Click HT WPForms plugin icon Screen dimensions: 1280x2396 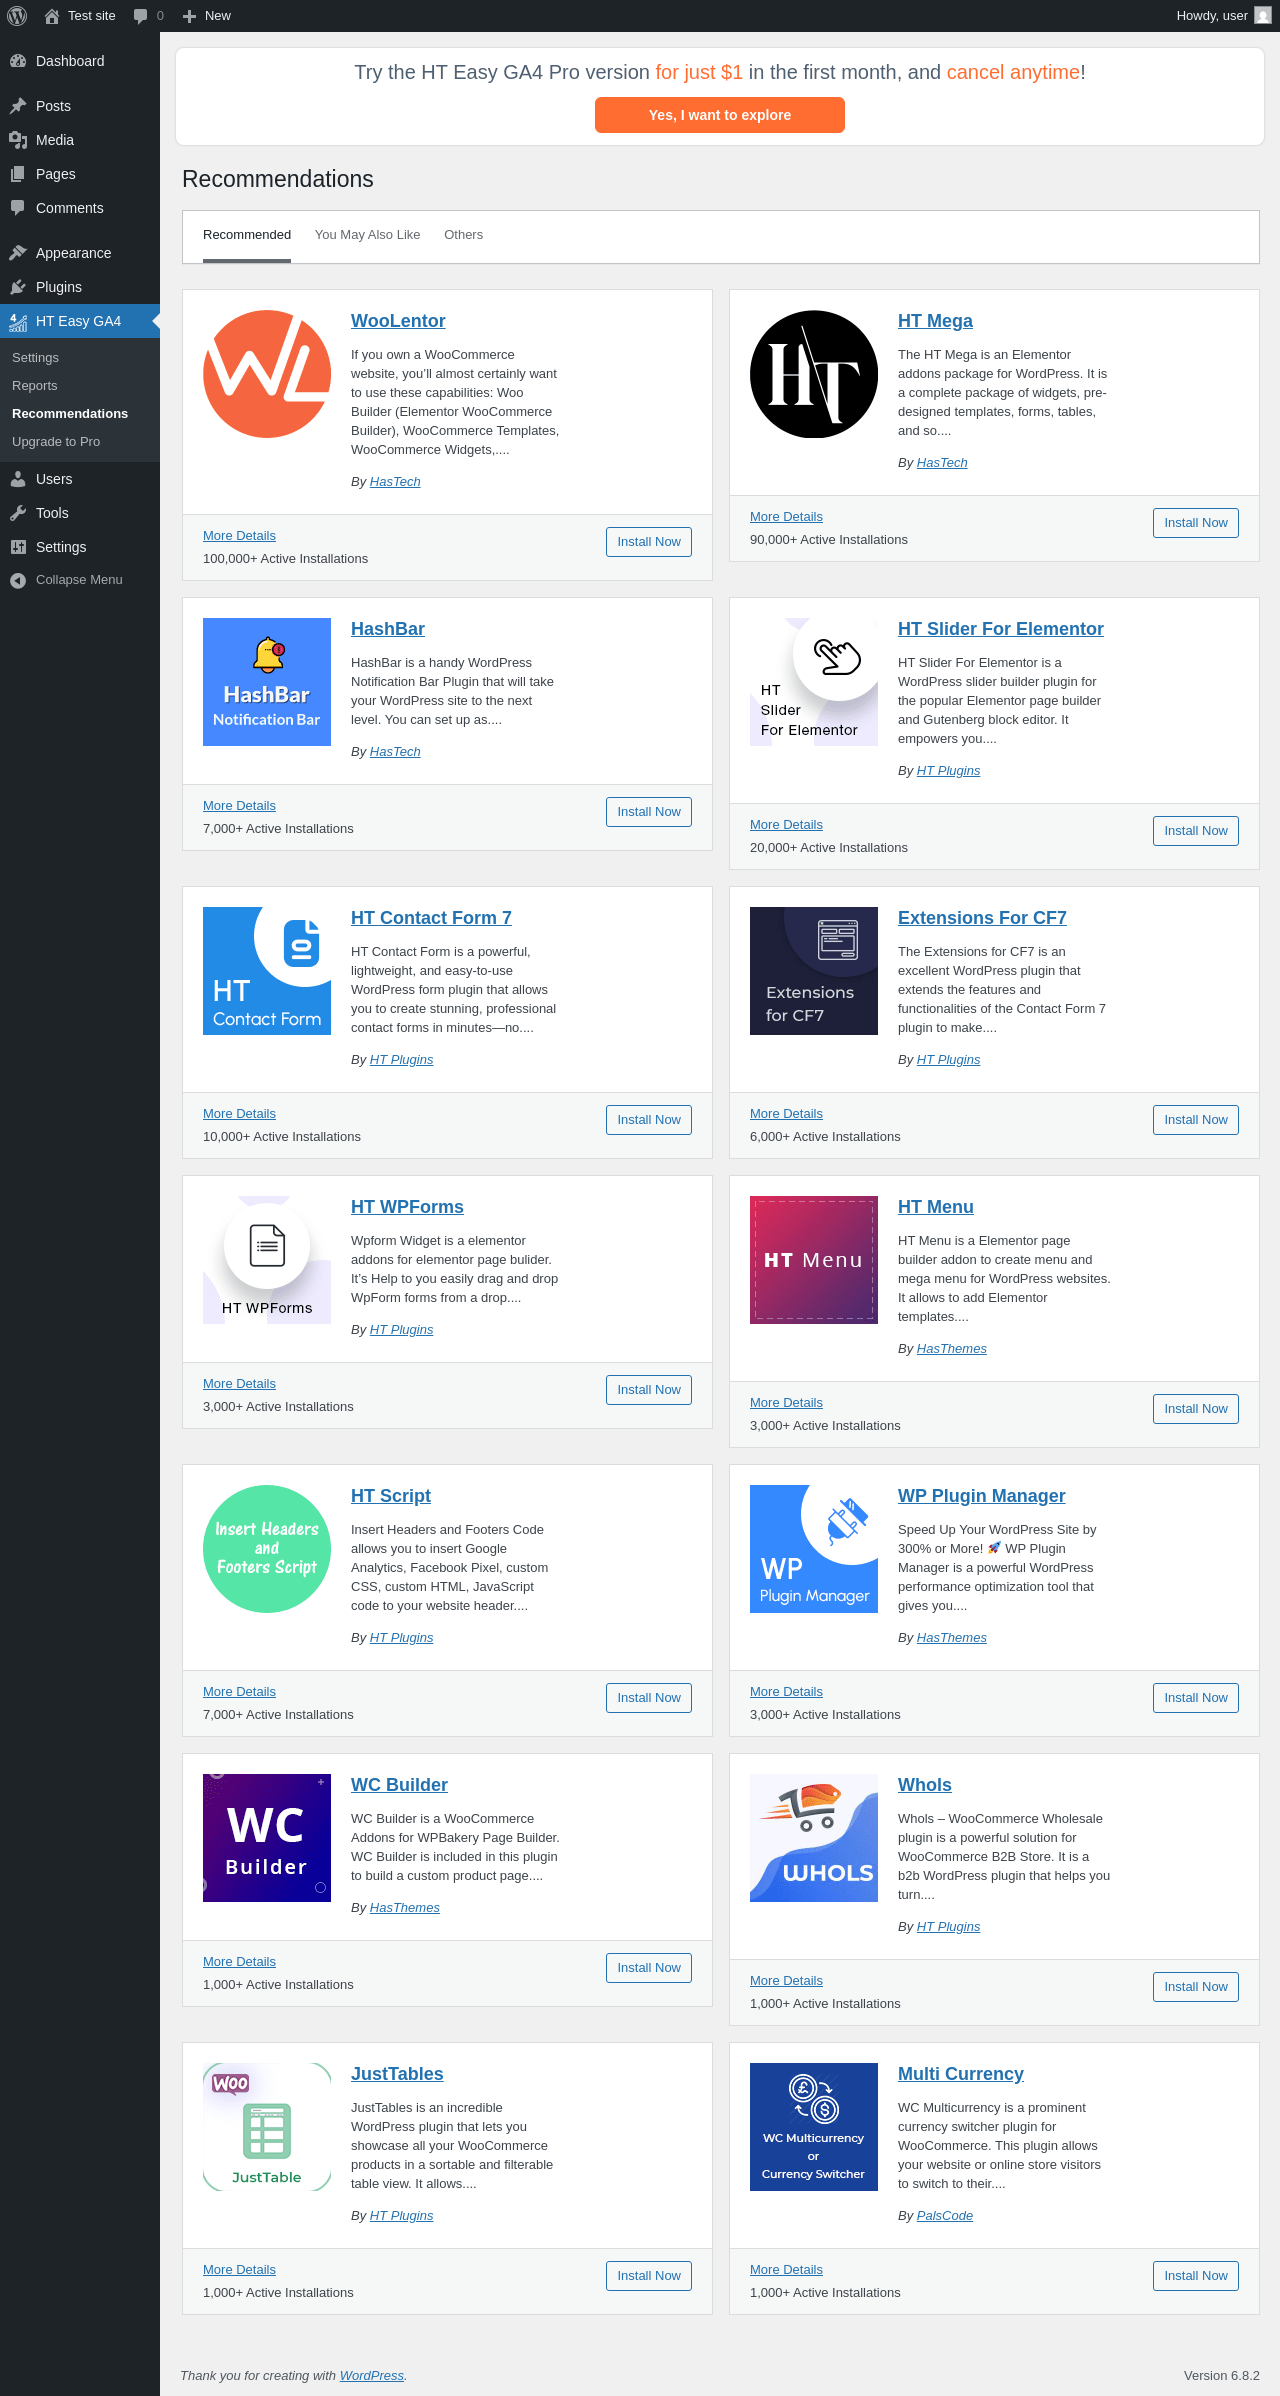click(267, 1260)
